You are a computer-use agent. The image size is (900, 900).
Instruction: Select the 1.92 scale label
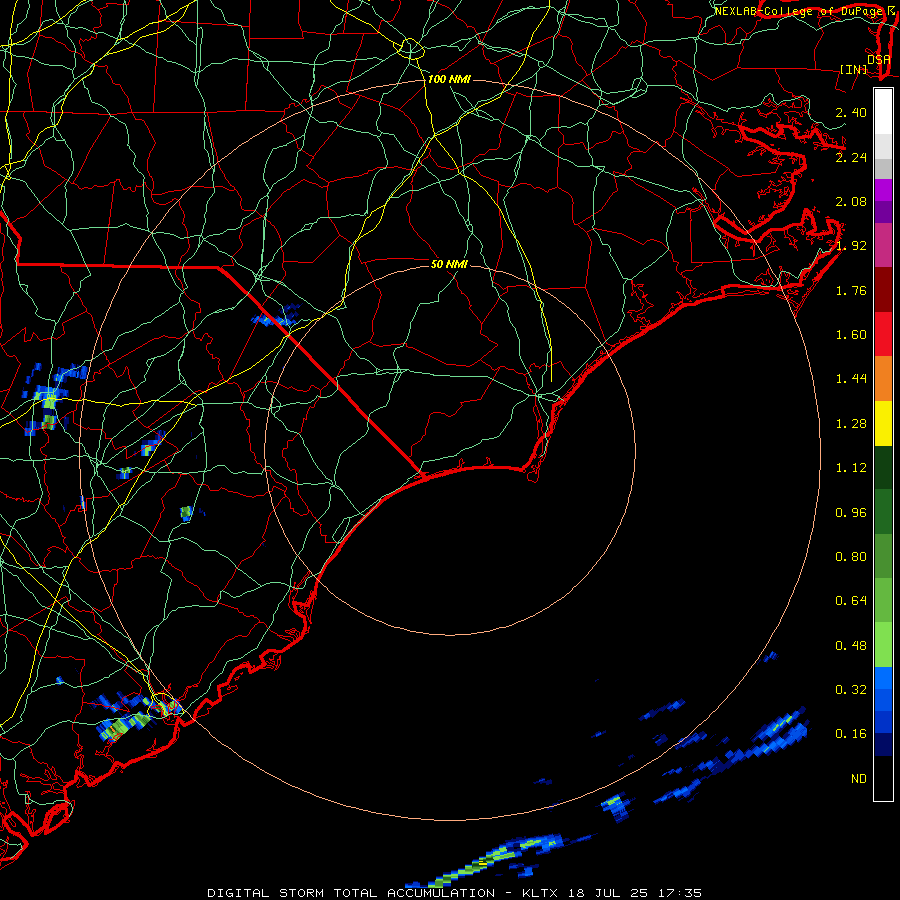(x=851, y=246)
